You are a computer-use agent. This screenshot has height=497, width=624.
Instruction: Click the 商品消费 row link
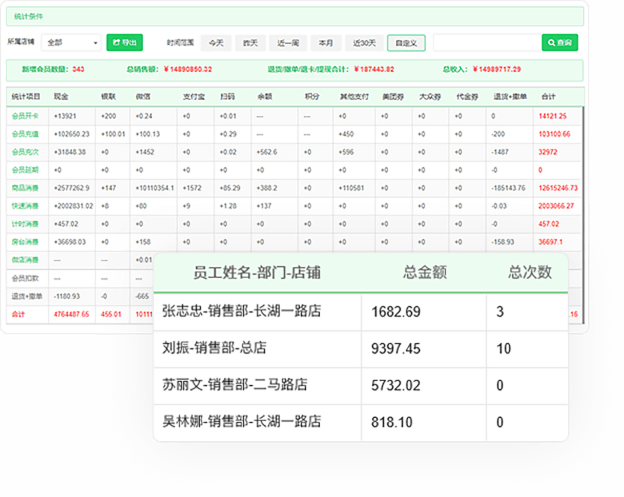(x=25, y=188)
